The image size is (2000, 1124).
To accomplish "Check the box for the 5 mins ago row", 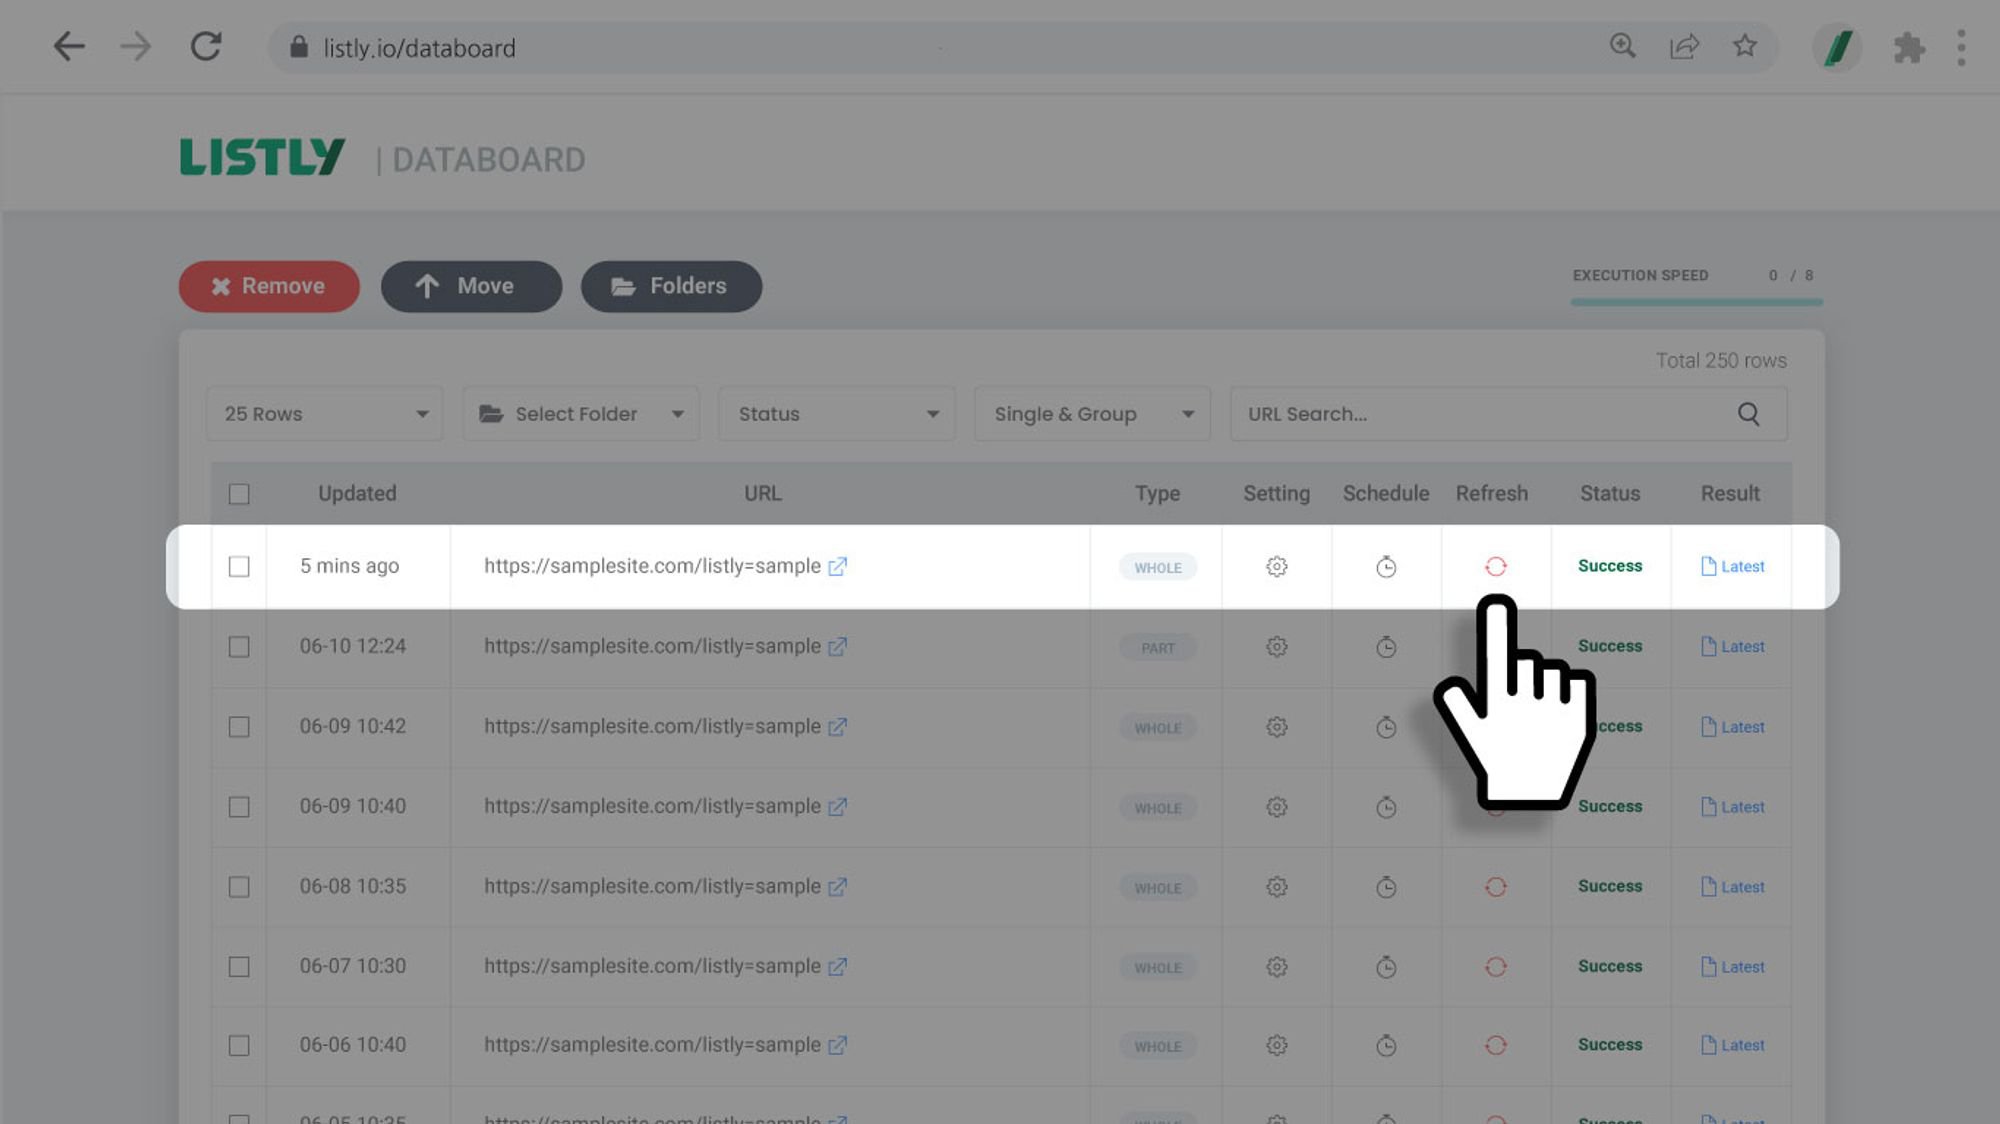I will (239, 567).
